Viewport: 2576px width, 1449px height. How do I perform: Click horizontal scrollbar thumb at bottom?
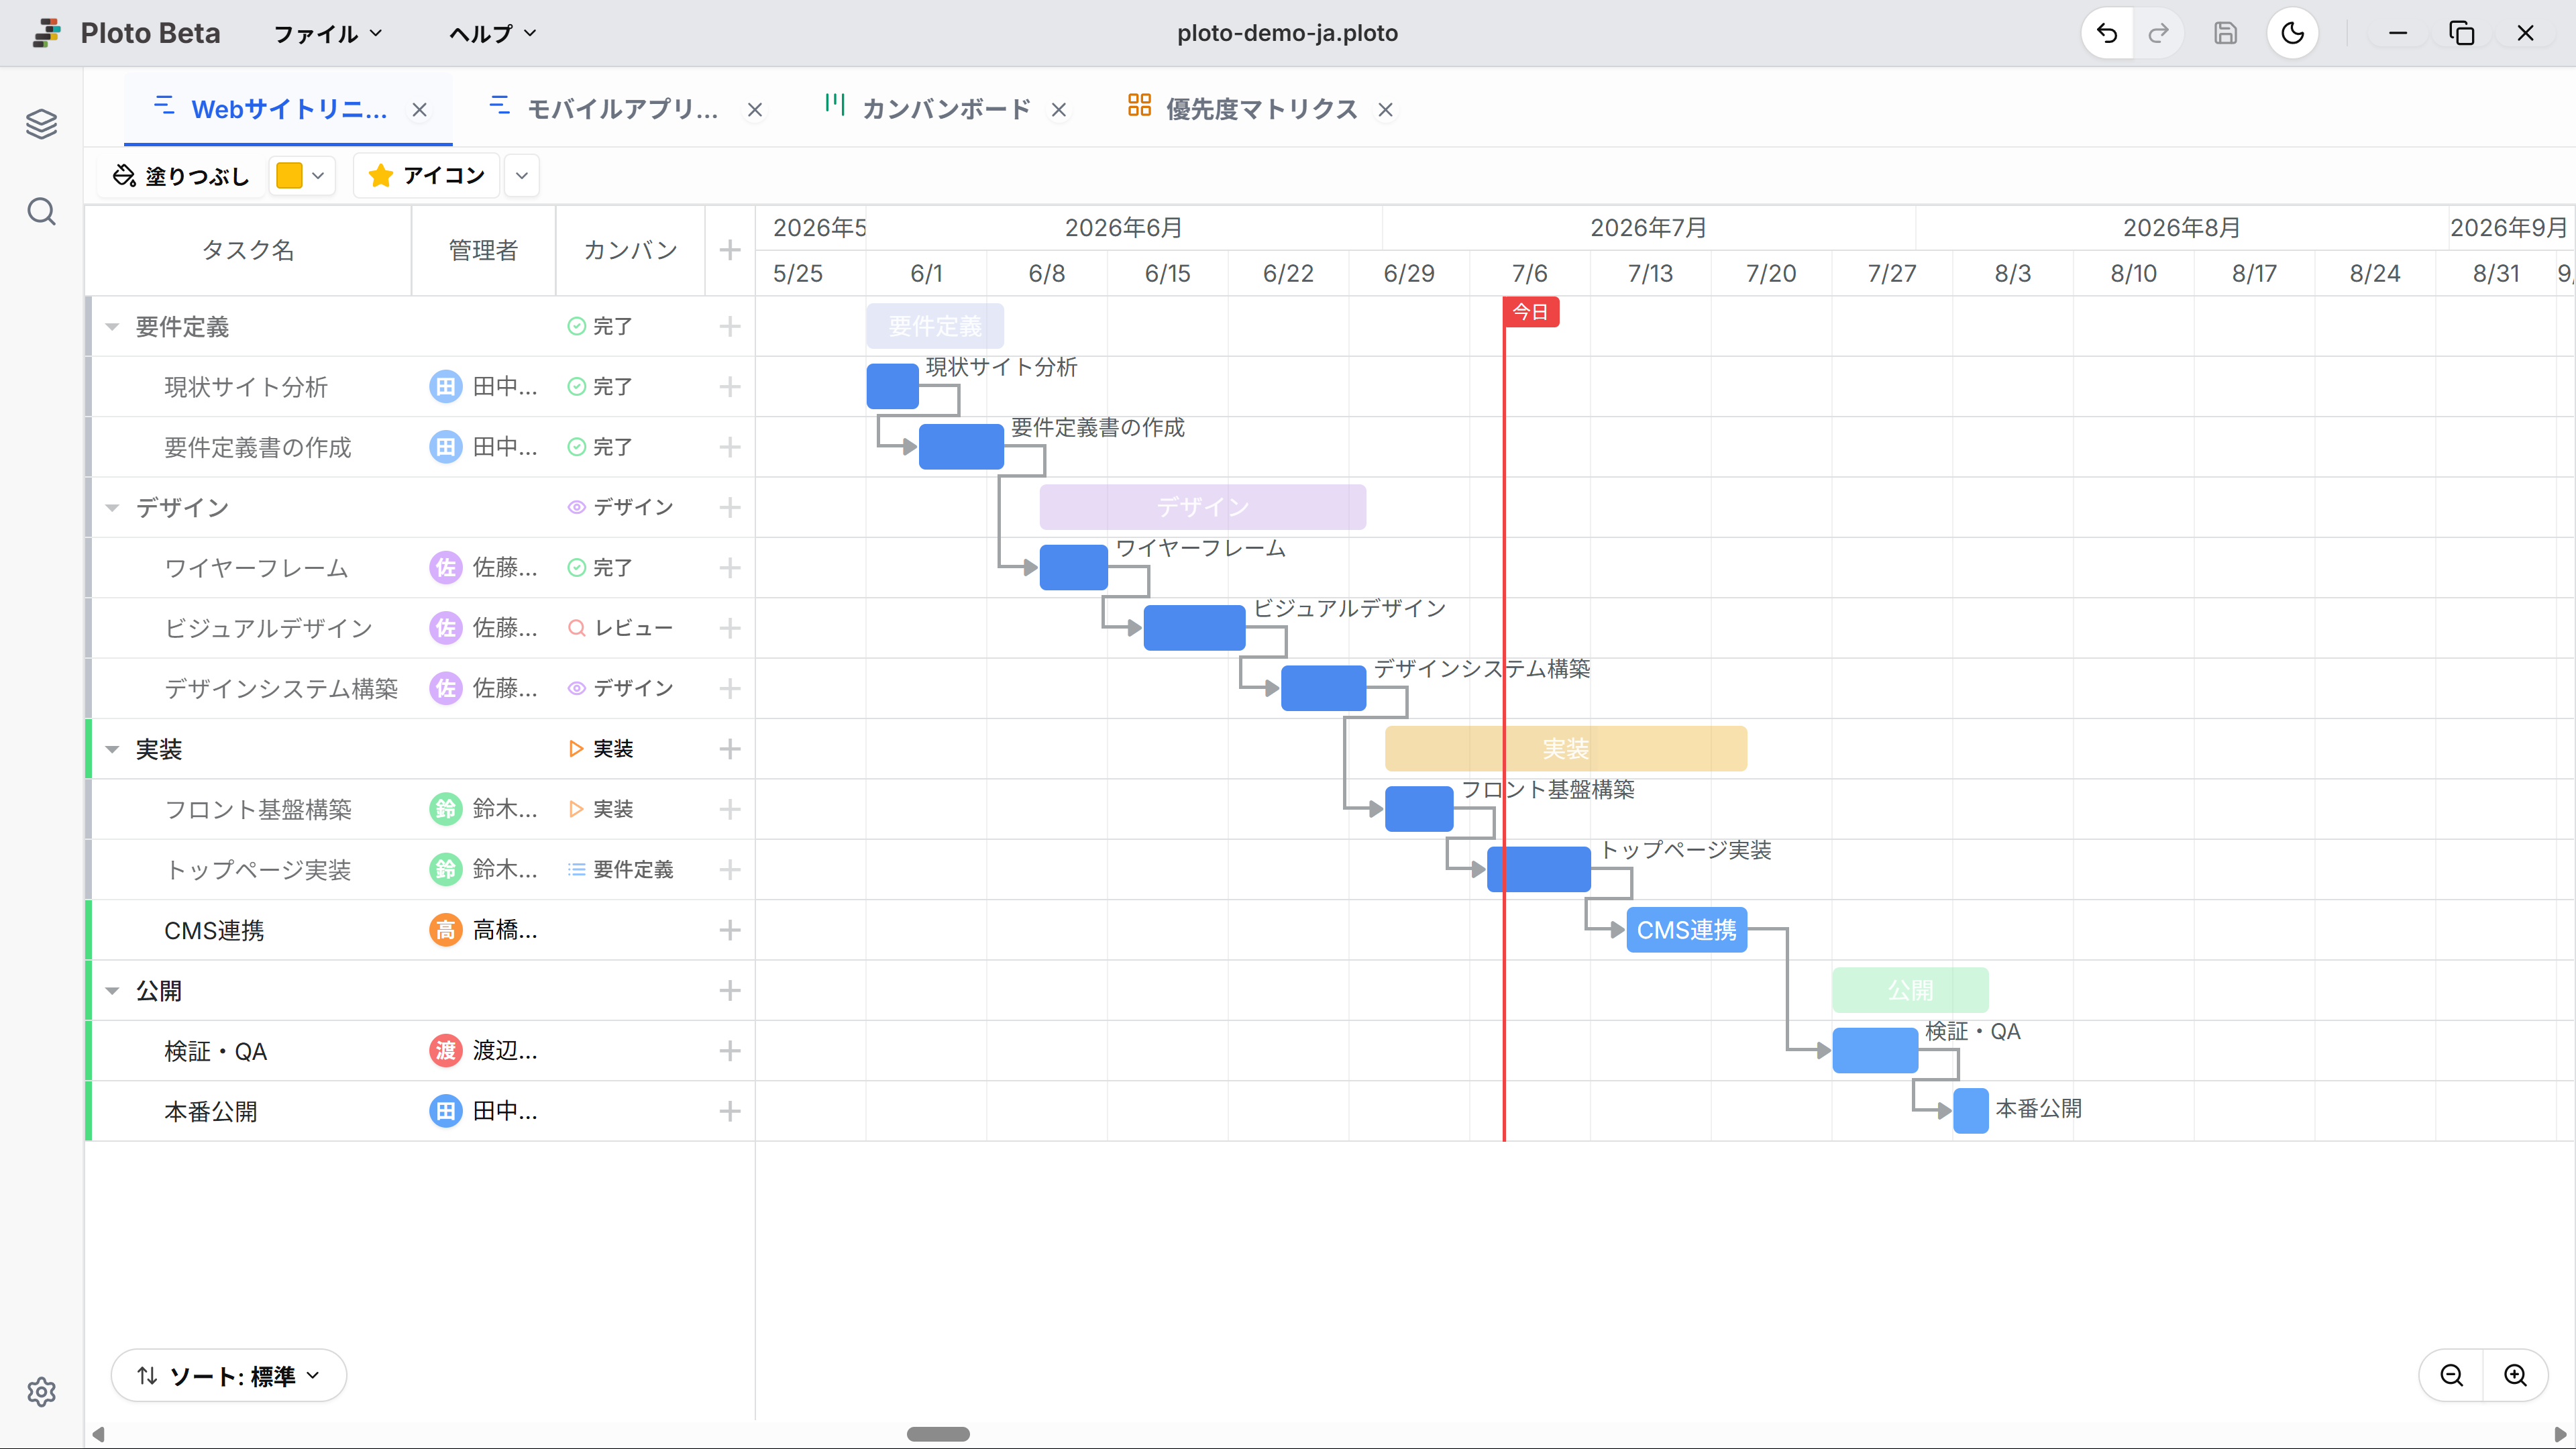938,1434
